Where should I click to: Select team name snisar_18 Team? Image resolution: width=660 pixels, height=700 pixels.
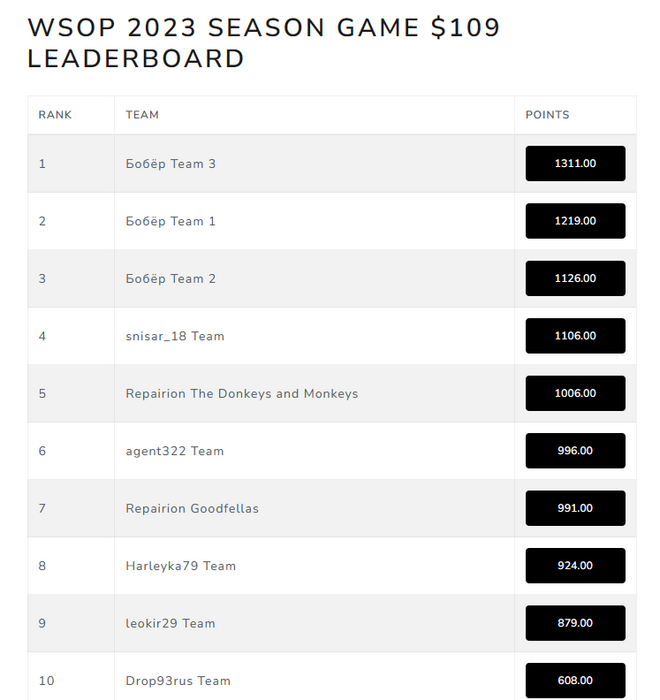point(175,336)
